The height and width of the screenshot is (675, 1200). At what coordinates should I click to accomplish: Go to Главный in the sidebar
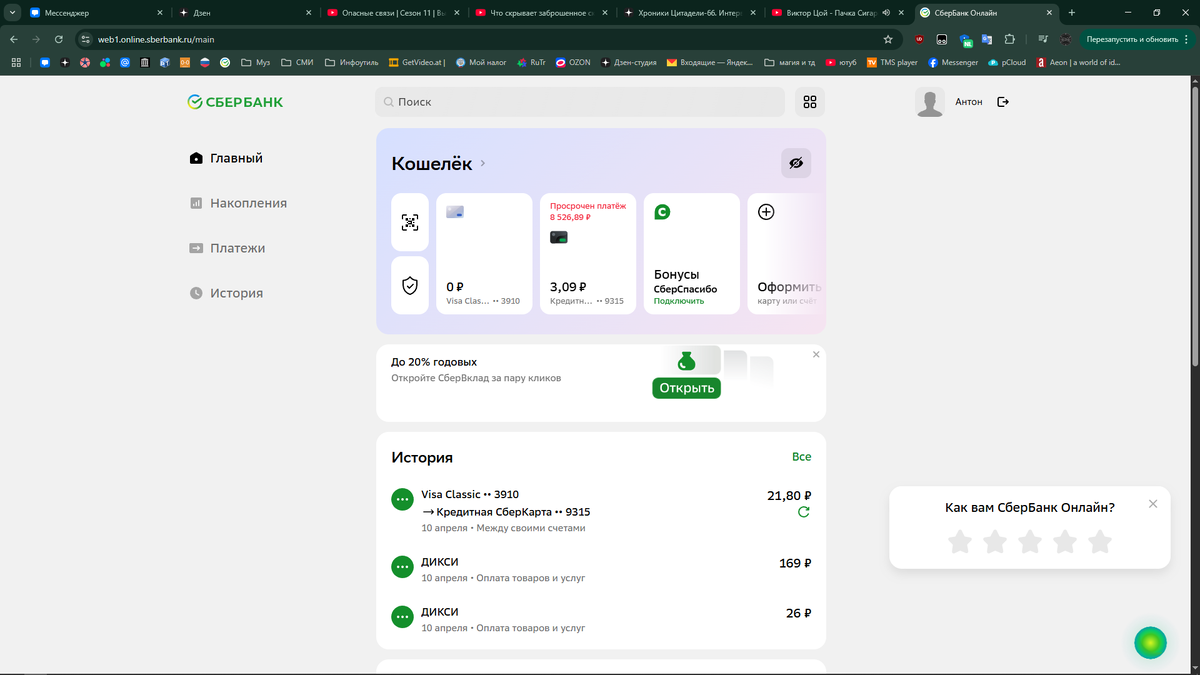(227, 158)
